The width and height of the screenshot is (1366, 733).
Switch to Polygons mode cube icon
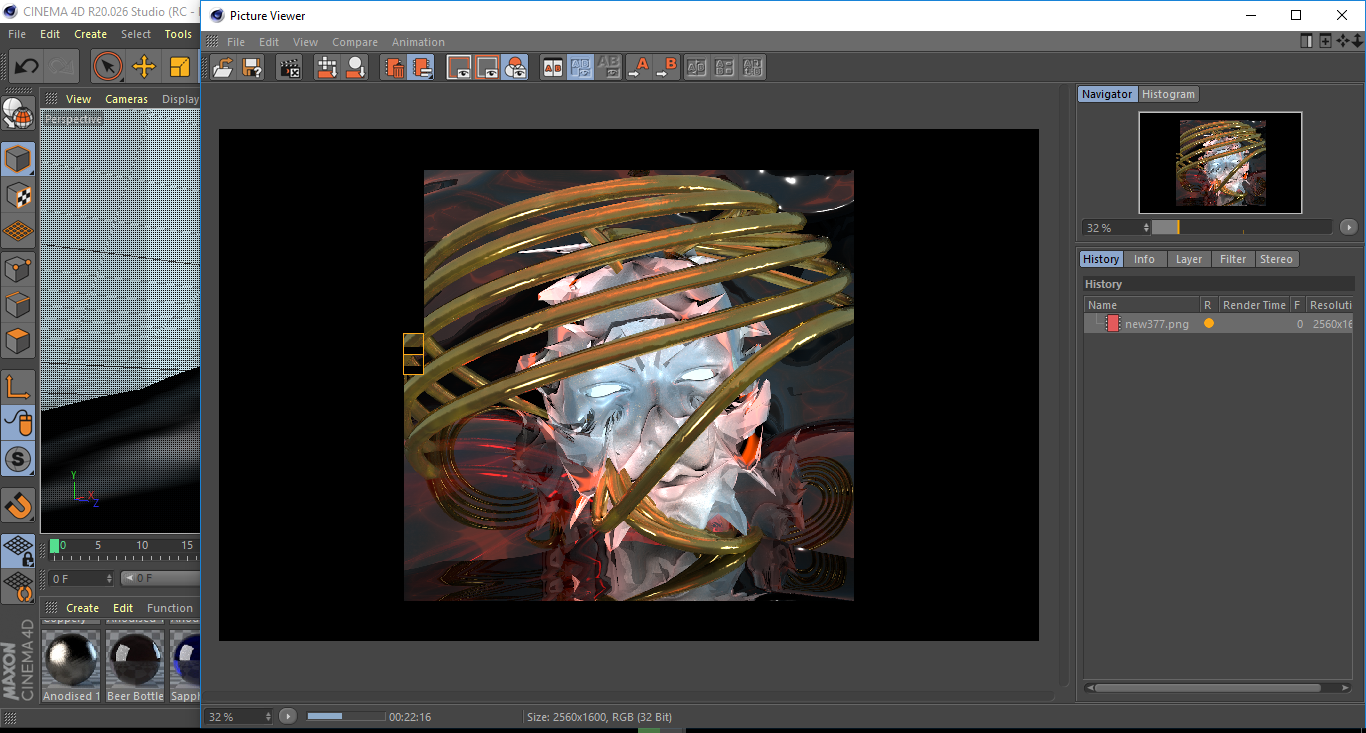(x=18, y=341)
